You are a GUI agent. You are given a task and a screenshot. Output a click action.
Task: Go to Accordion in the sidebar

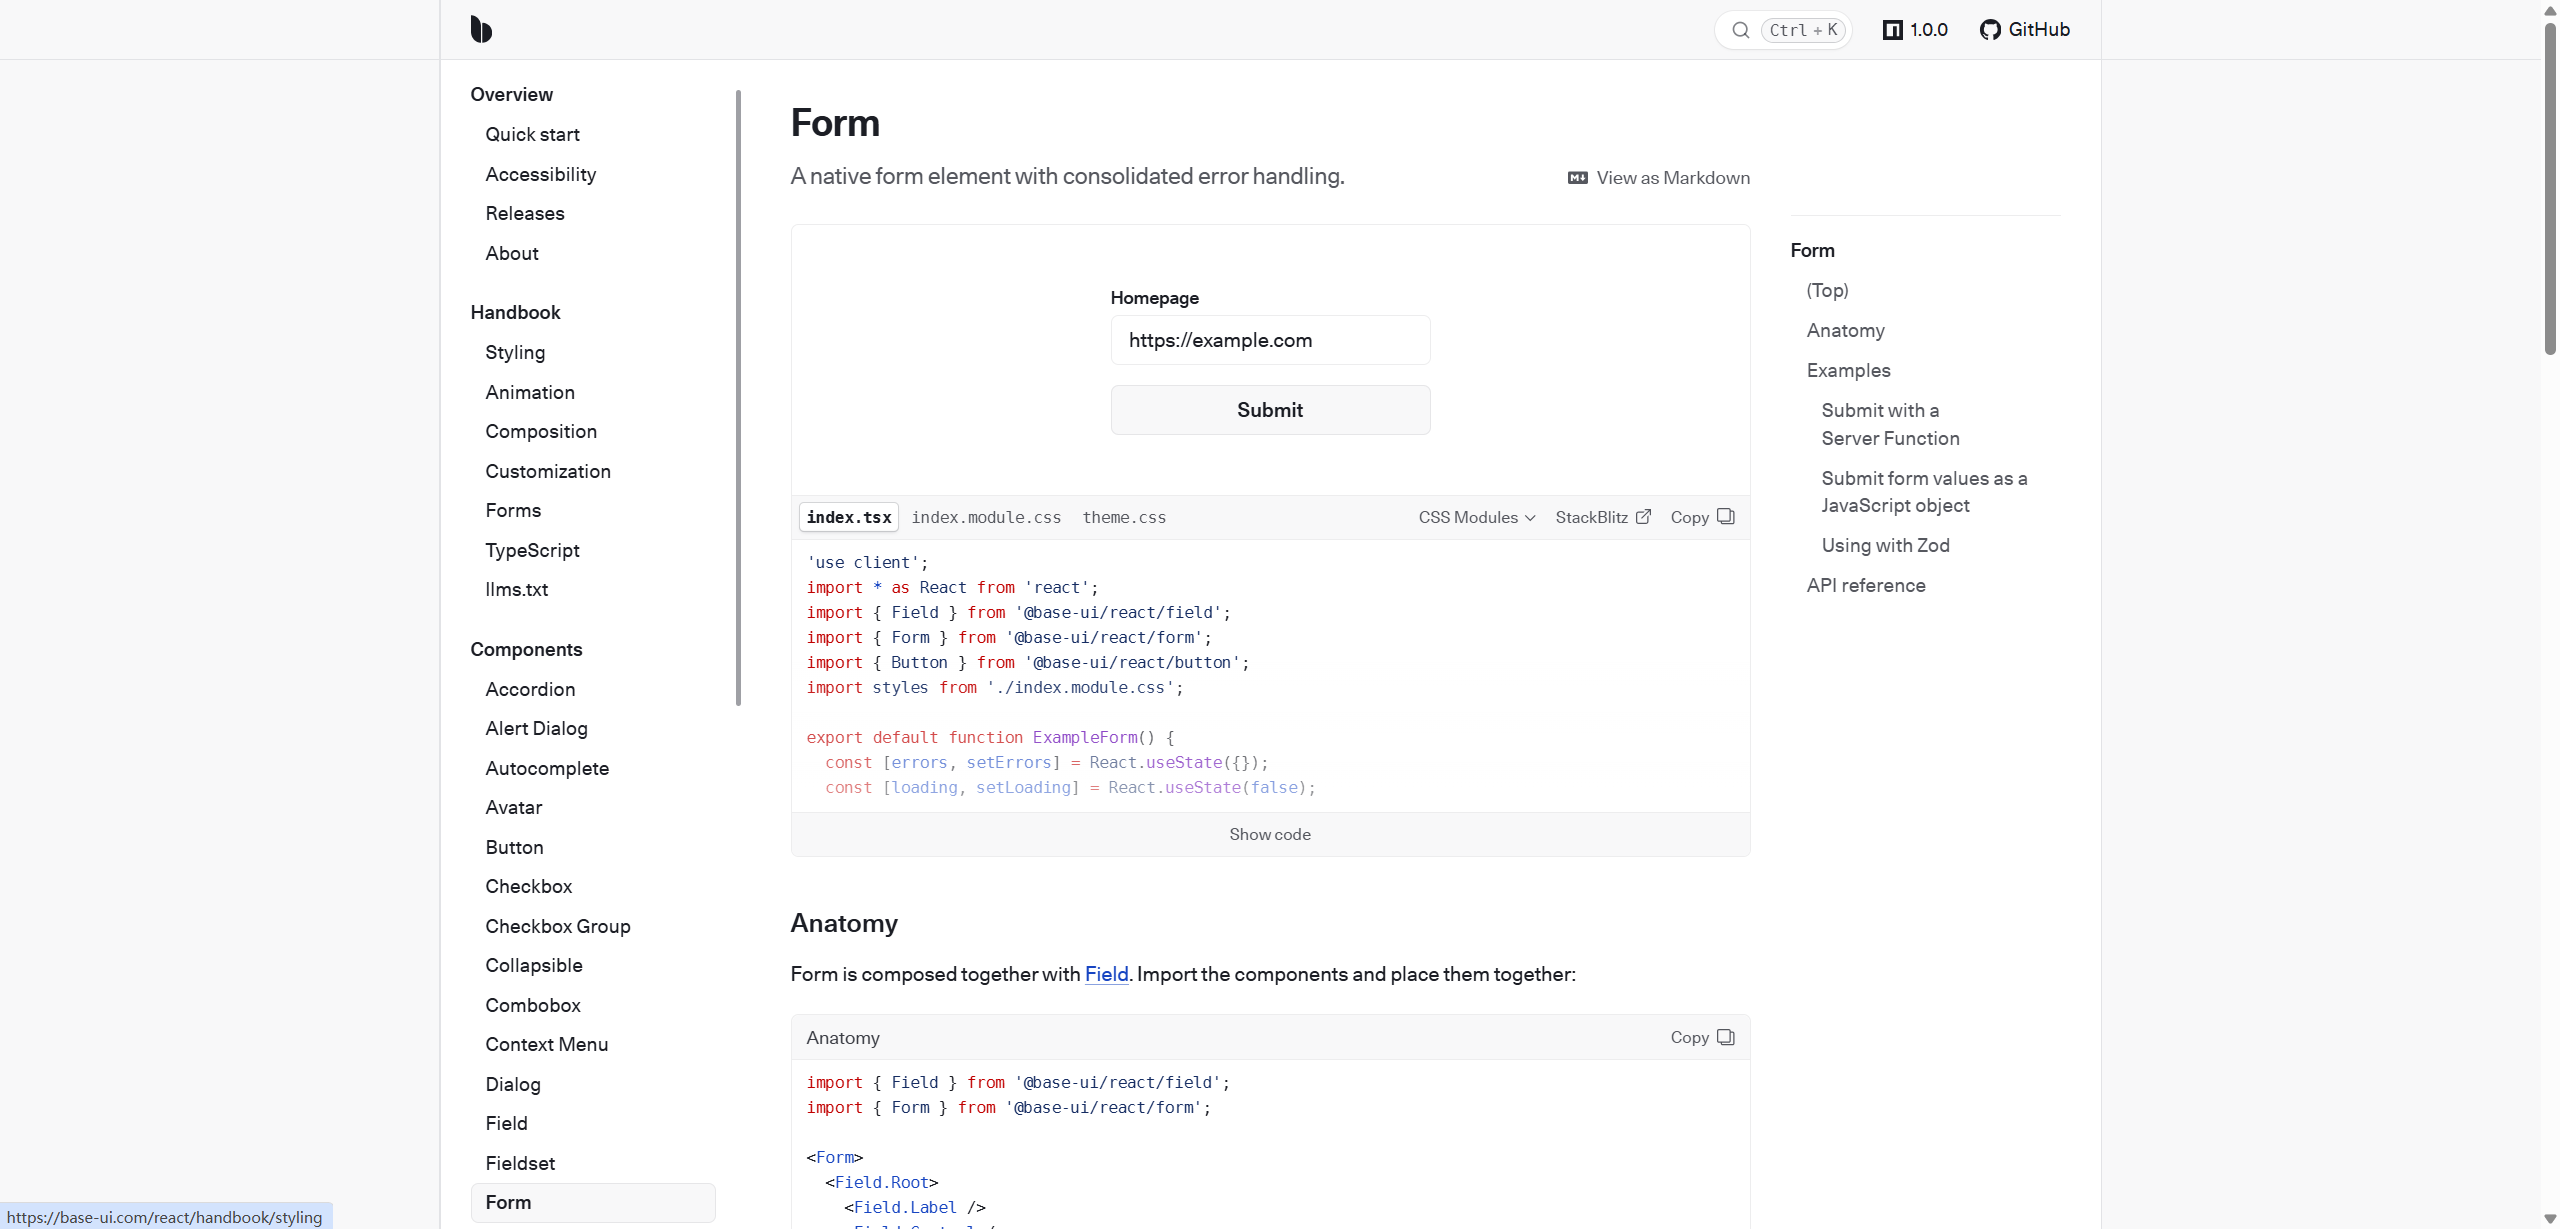pyautogui.click(x=530, y=689)
